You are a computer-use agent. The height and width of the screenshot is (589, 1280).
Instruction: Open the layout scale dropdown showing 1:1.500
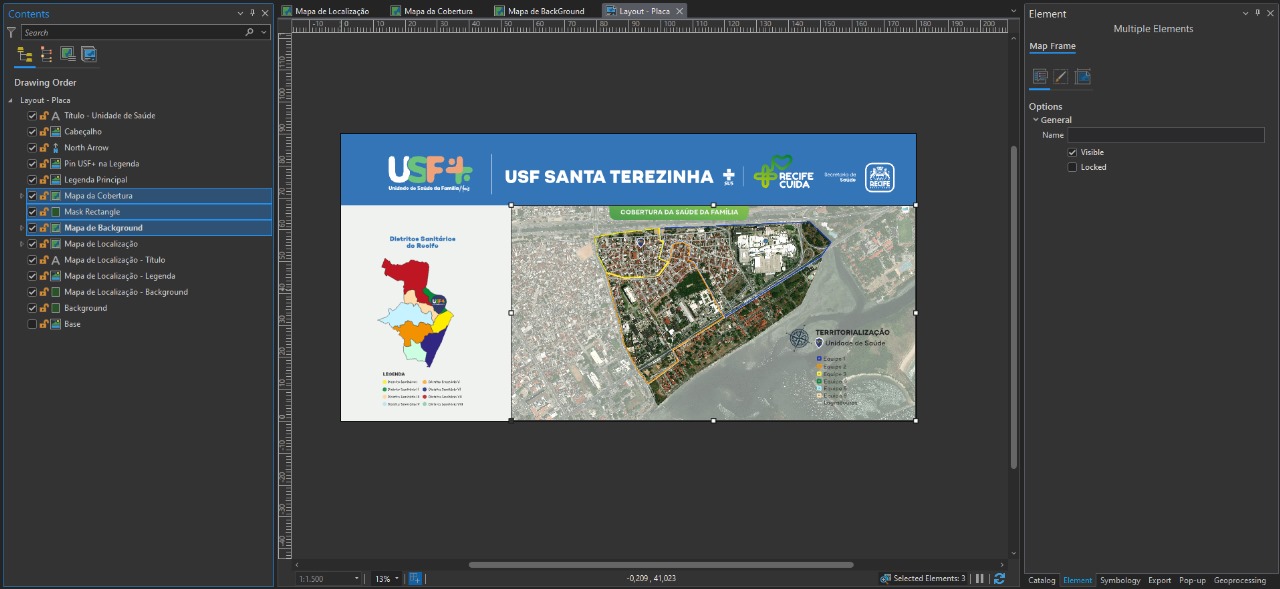click(359, 578)
